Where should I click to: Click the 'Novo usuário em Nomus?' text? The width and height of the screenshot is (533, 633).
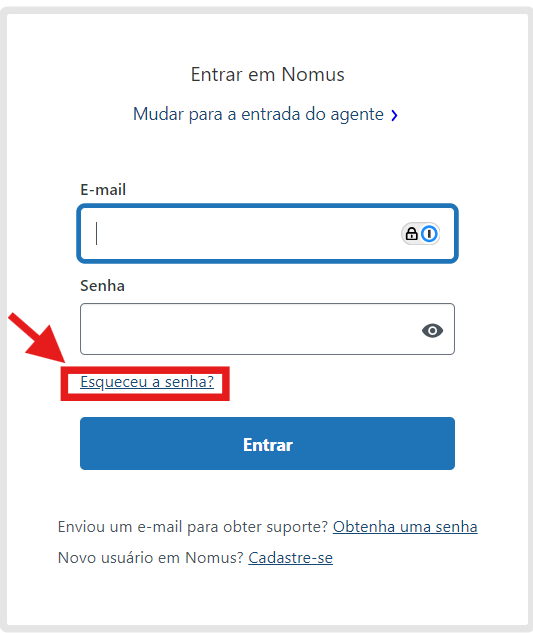point(151,558)
